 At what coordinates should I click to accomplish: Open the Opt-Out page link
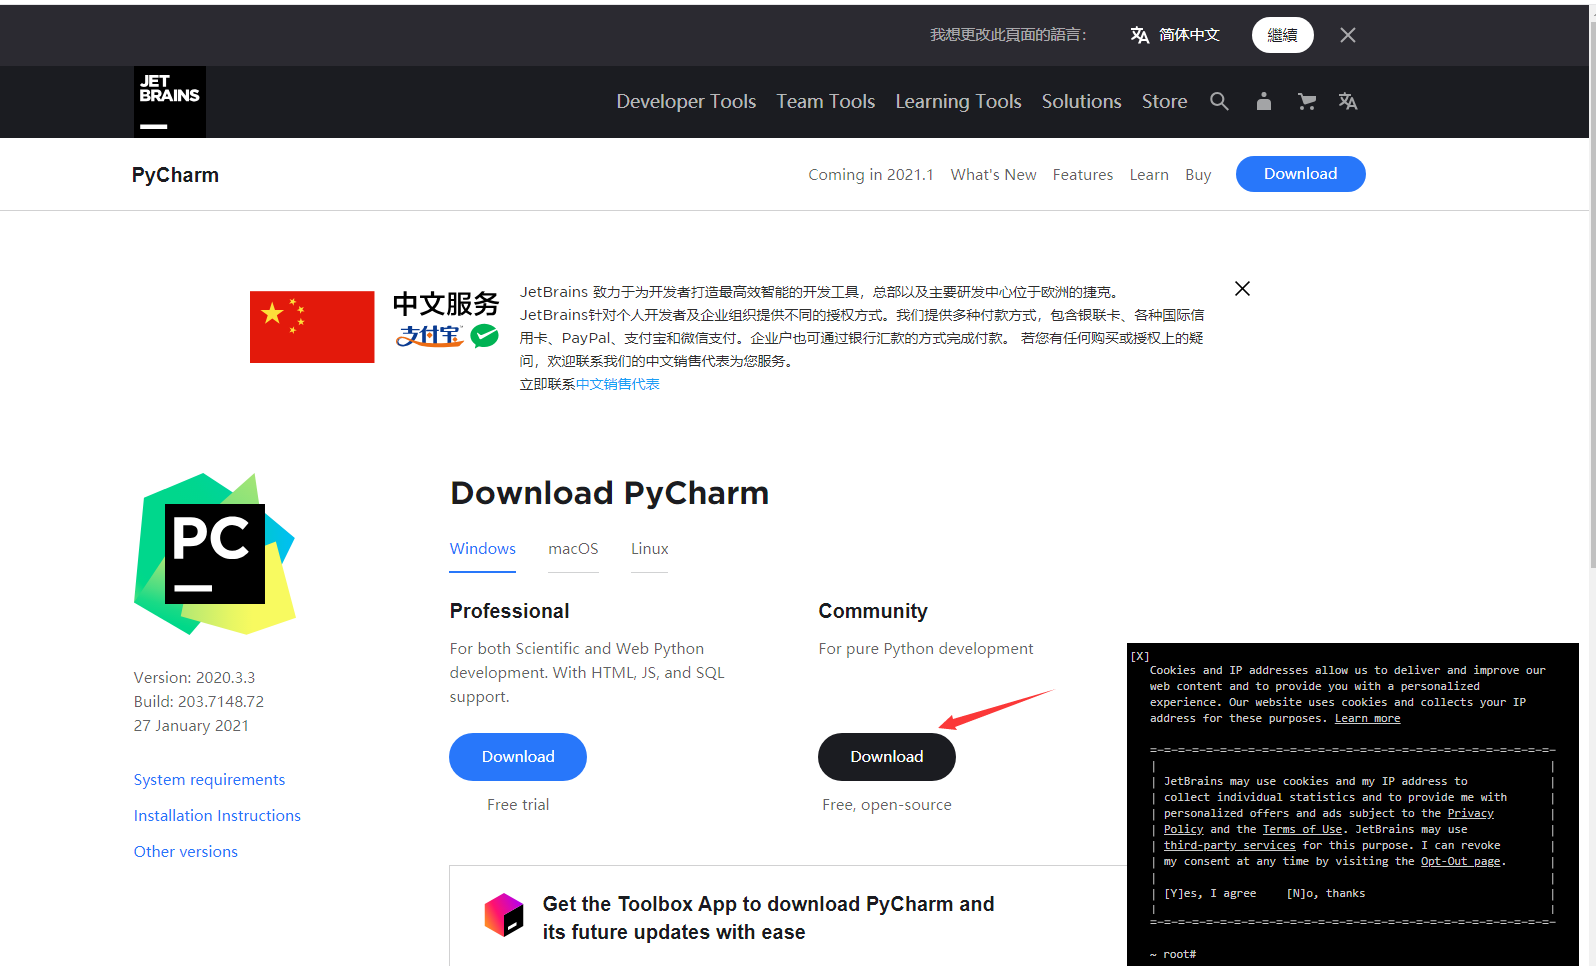coord(1460,861)
